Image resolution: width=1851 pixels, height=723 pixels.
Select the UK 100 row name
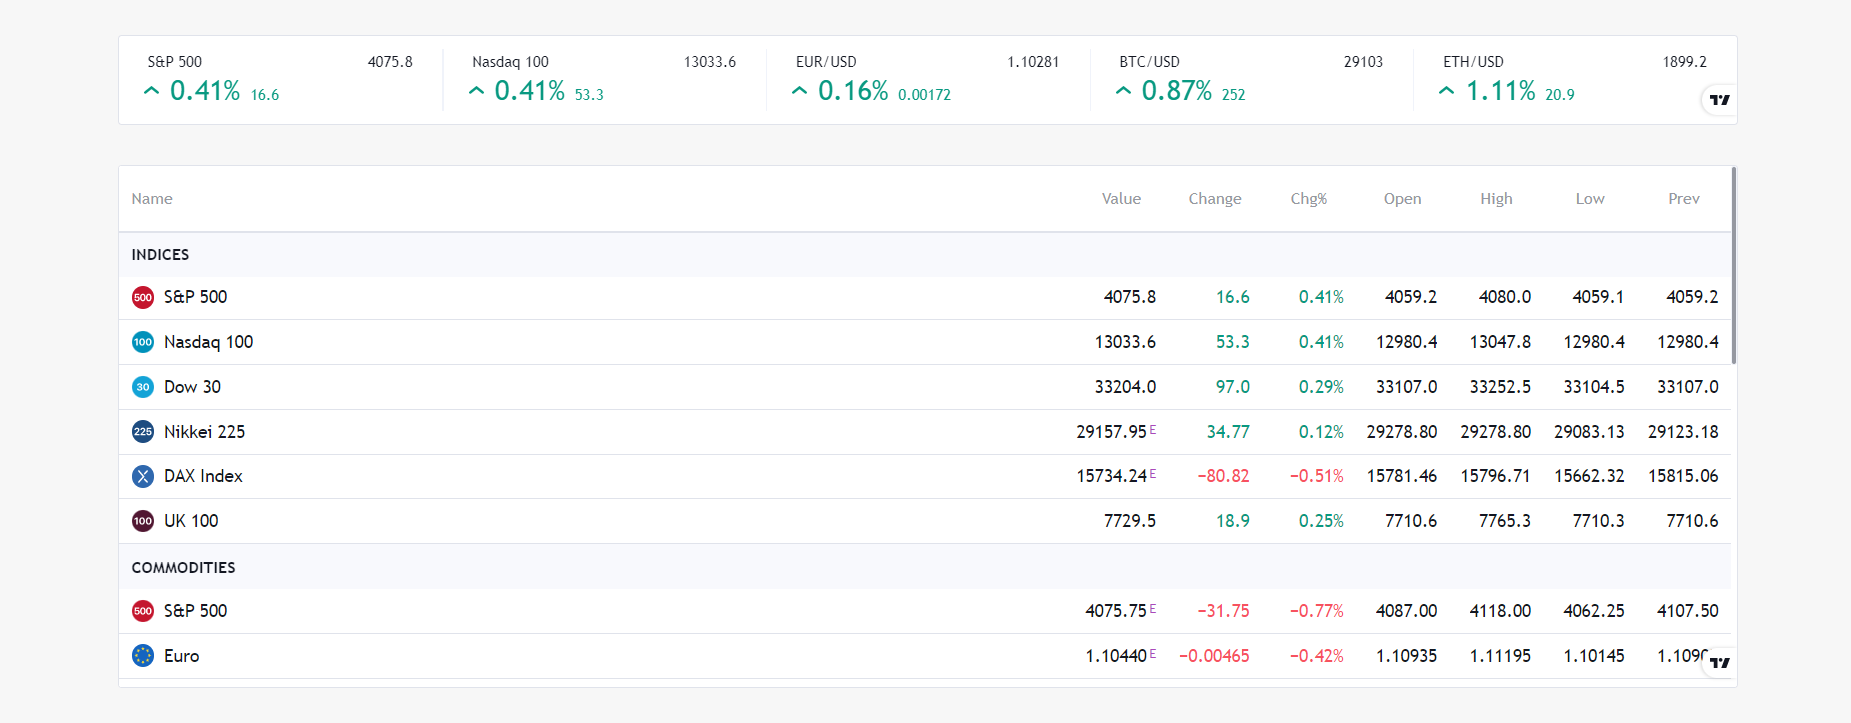pos(191,521)
